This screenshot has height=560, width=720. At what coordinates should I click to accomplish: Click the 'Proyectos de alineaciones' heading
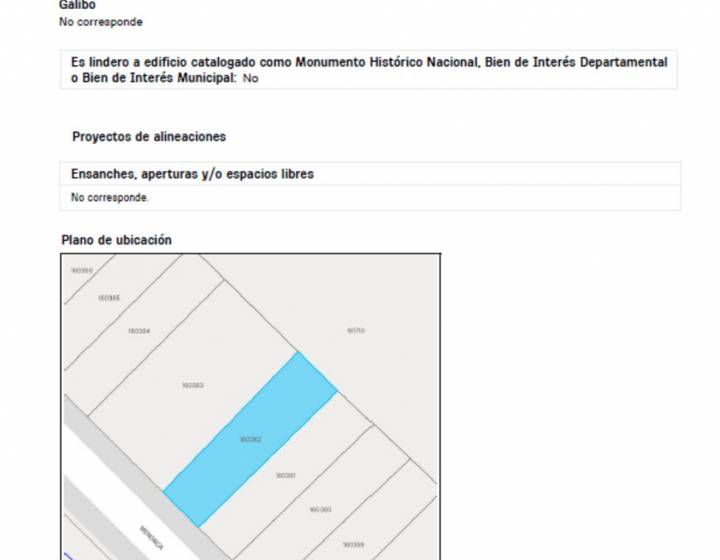pyautogui.click(x=149, y=137)
